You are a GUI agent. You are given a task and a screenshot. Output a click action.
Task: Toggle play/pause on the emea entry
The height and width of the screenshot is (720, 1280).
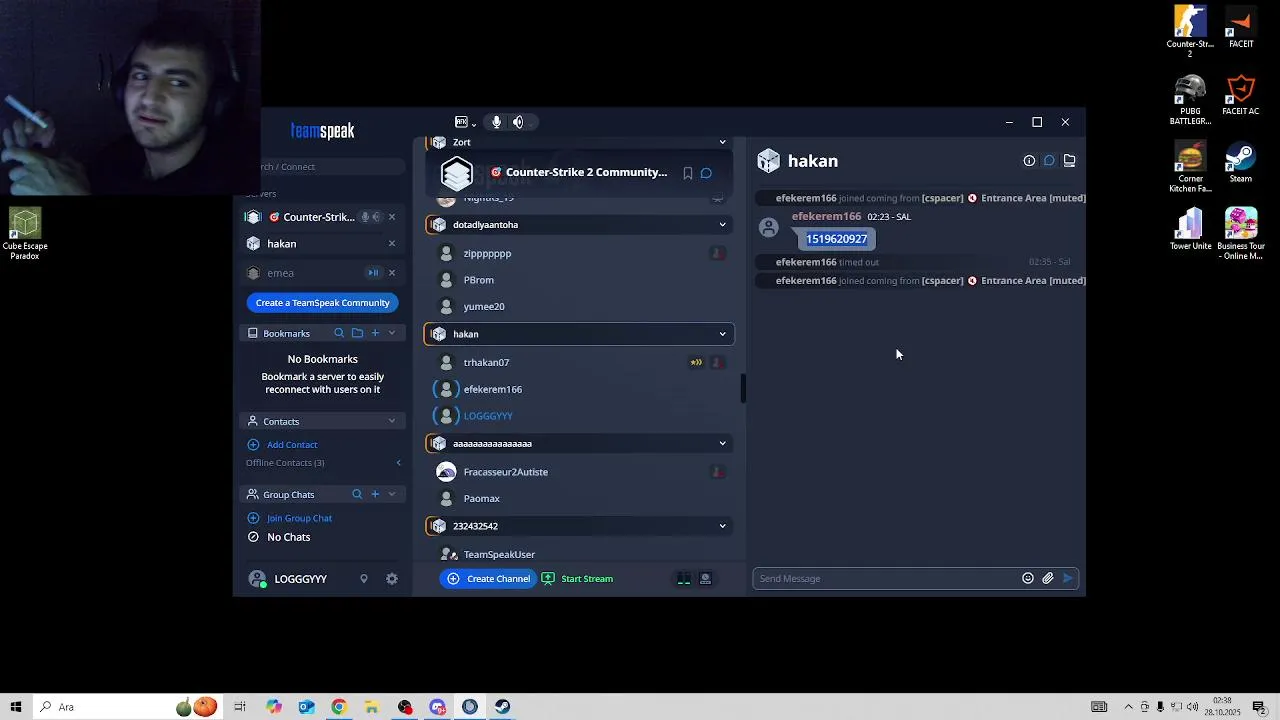[x=373, y=273]
